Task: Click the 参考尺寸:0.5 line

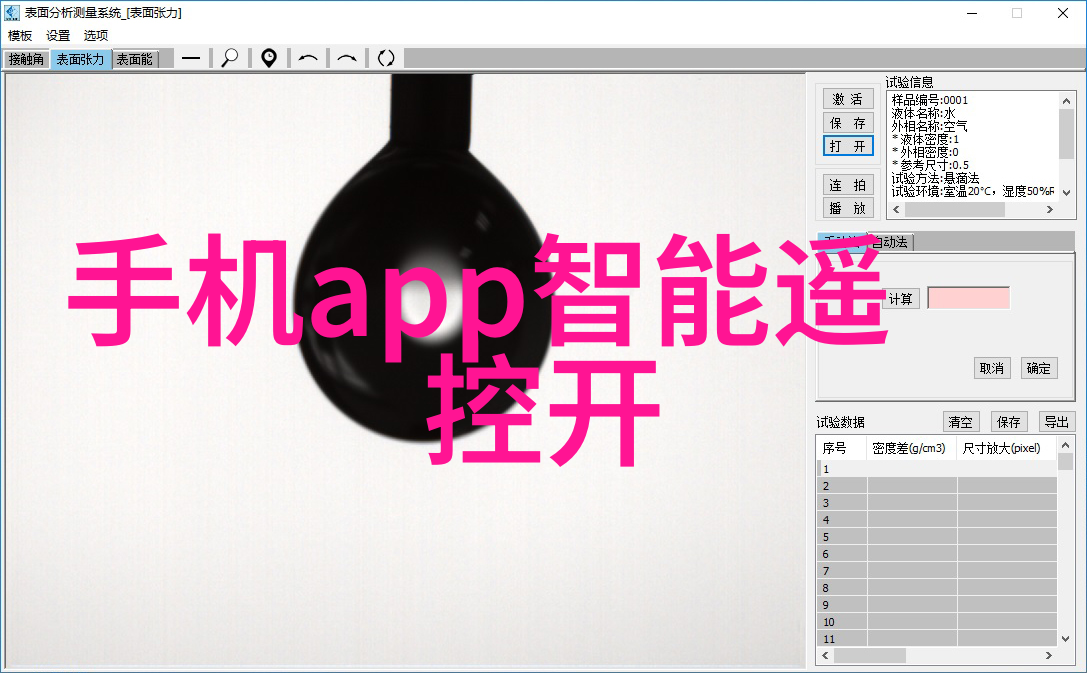Action: pos(930,165)
